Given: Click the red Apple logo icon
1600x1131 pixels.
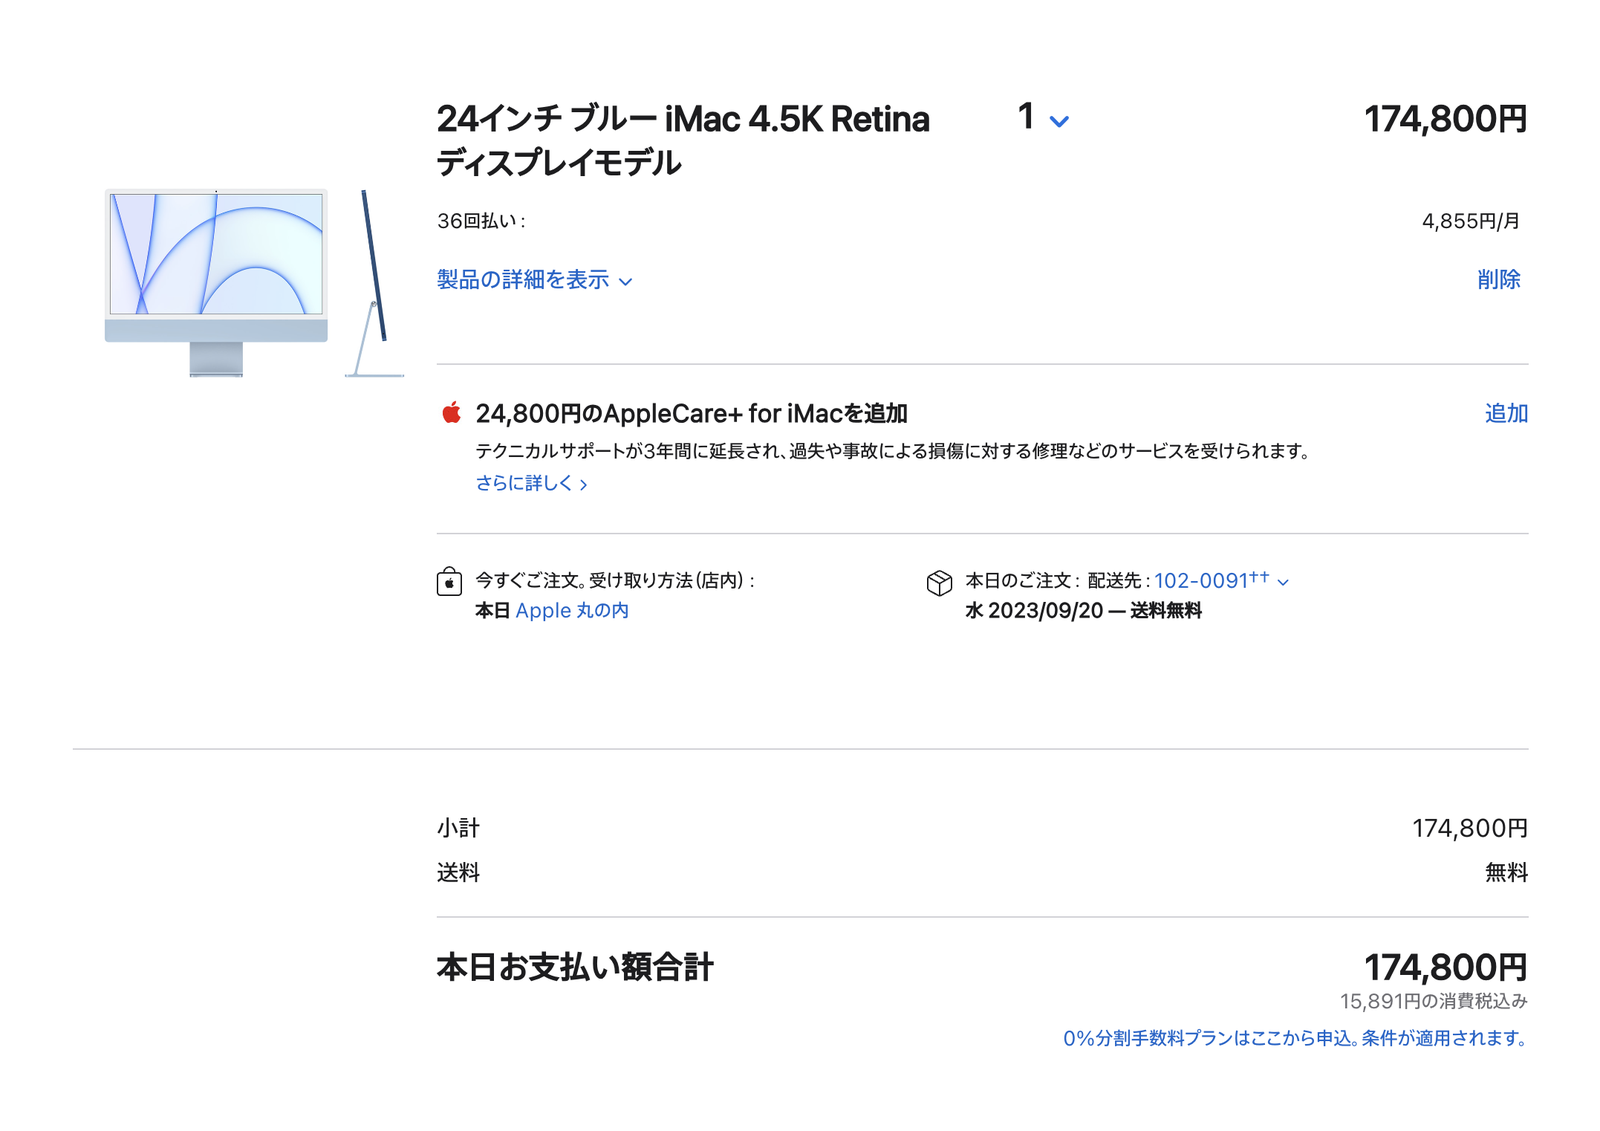Looking at the screenshot, I should point(452,412).
